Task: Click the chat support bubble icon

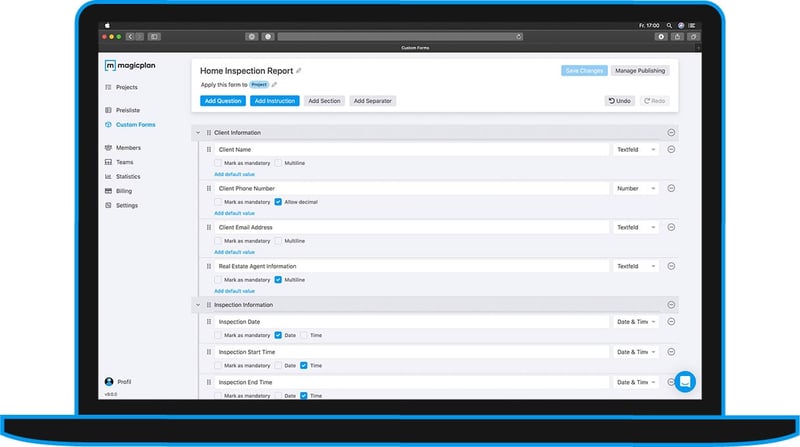Action: (685, 382)
